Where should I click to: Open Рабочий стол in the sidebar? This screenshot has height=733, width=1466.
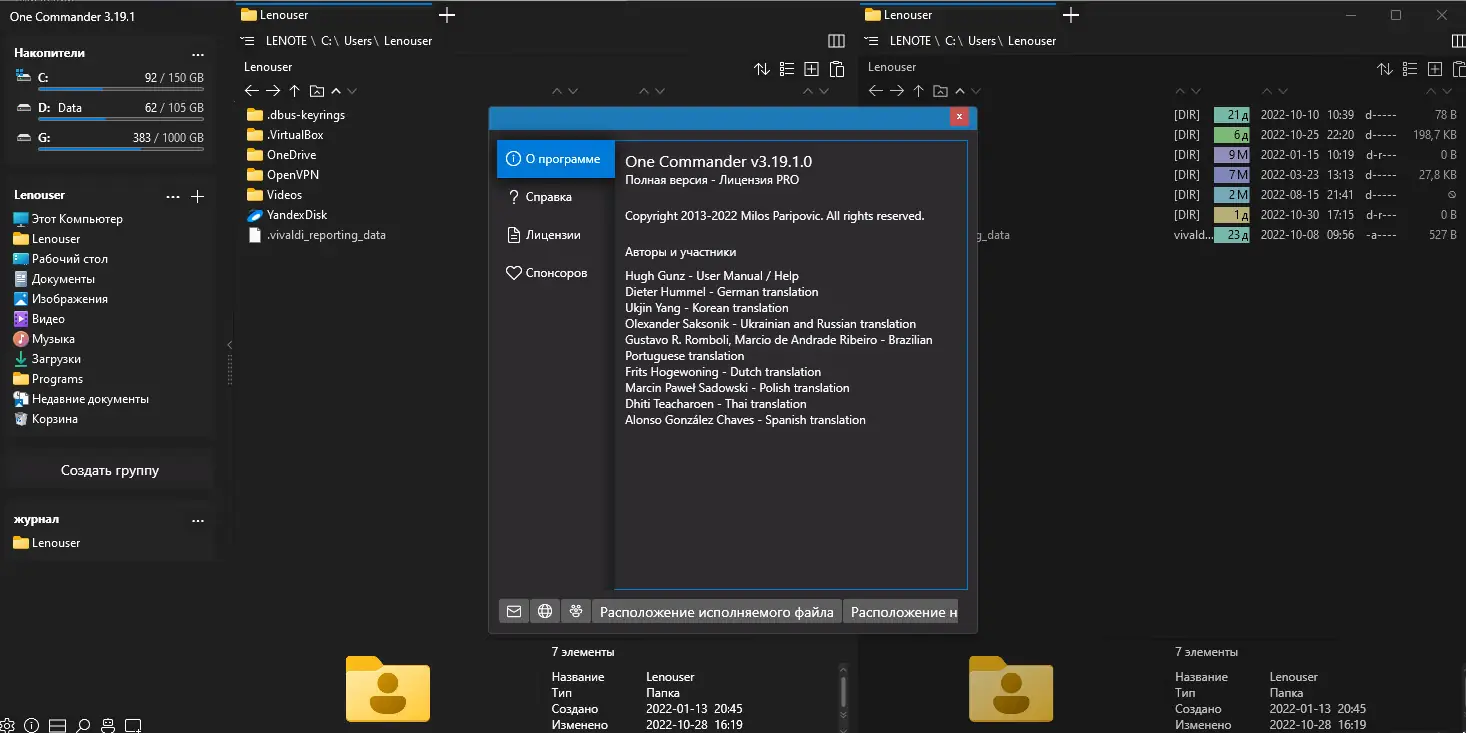click(60, 259)
